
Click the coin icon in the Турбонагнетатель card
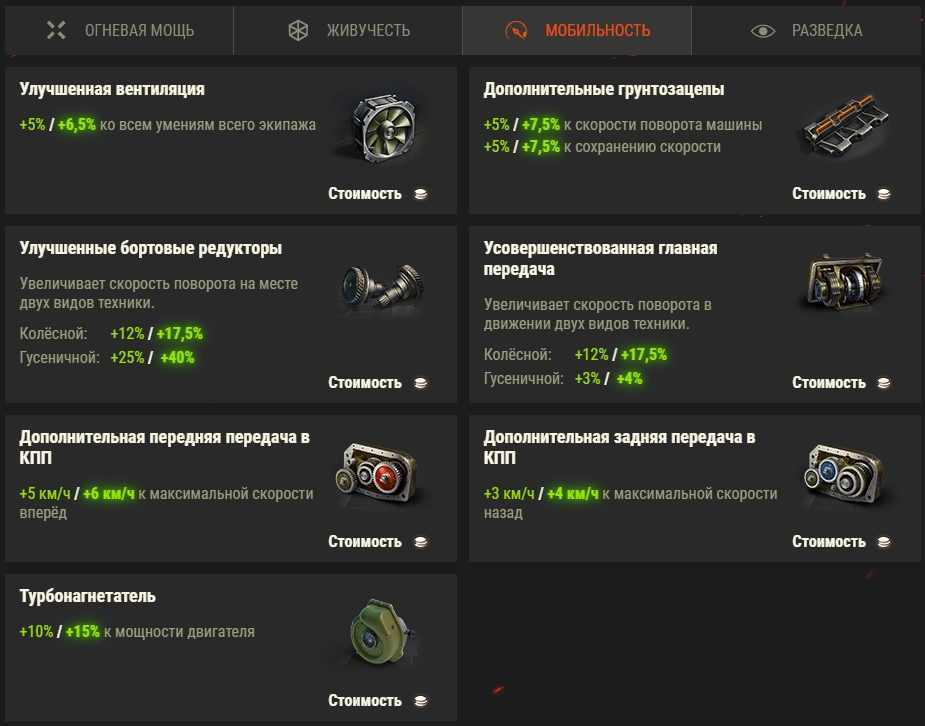421,701
